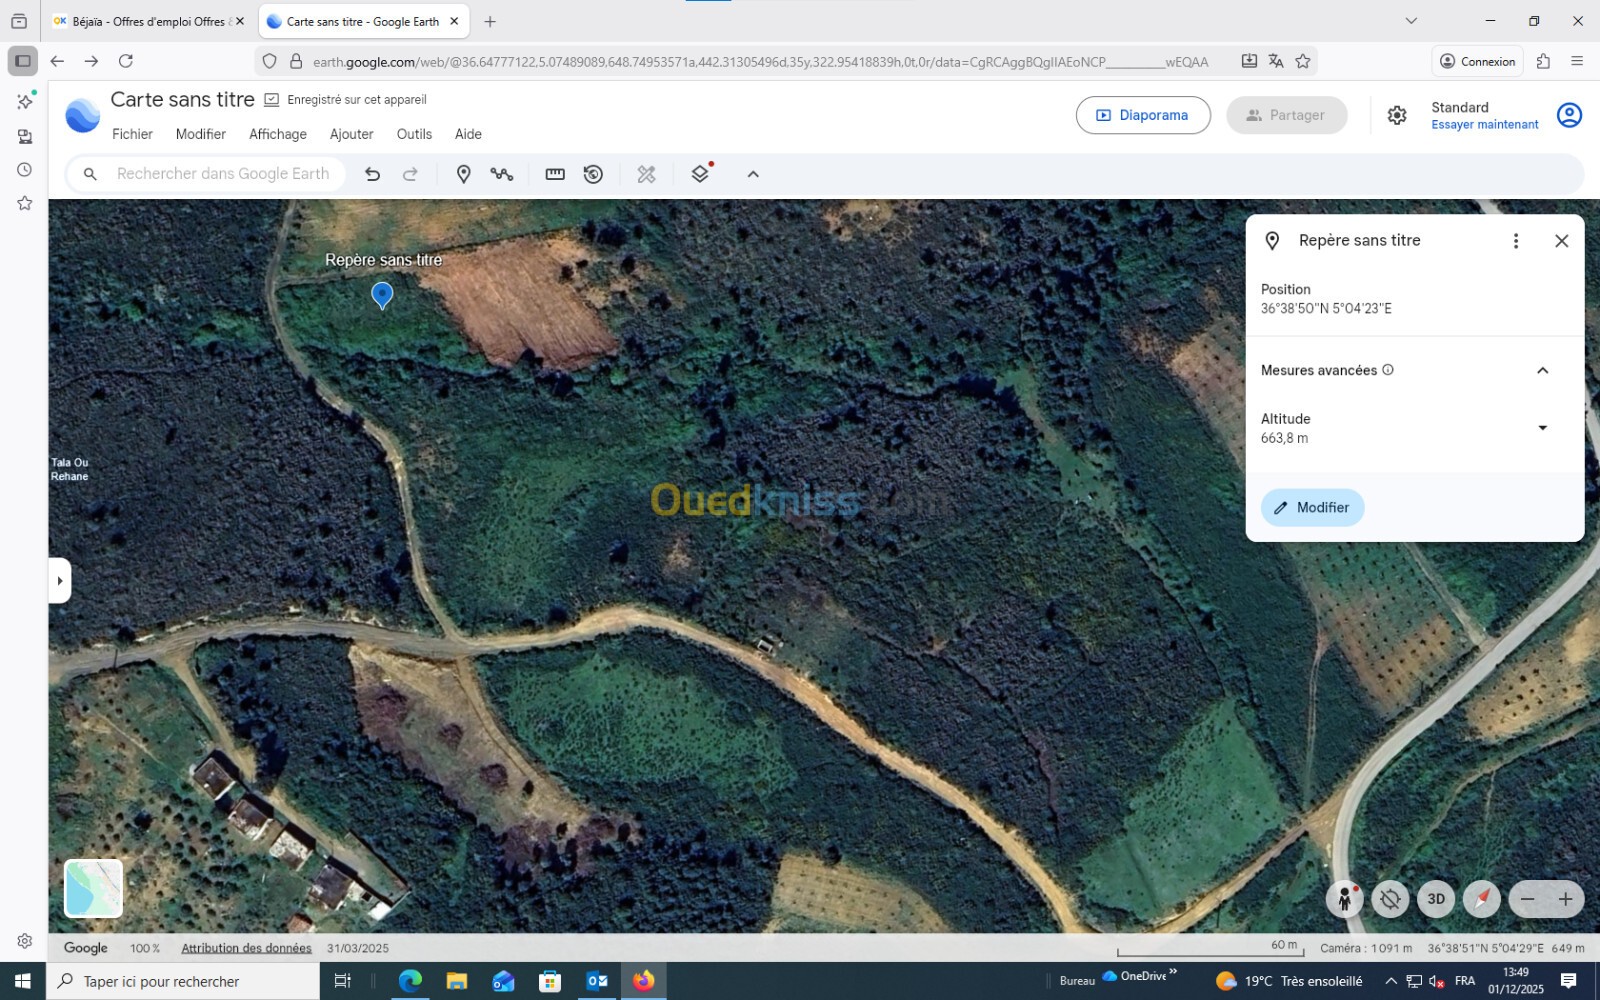
Task: Select the Draw path or polygon tool
Action: click(x=502, y=174)
